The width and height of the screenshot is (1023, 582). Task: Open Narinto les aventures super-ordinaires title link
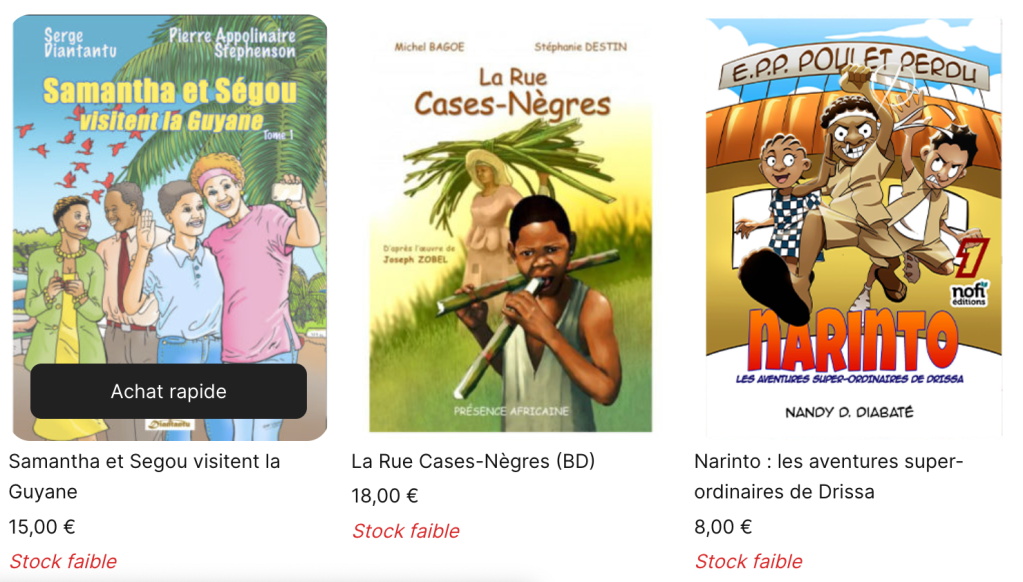829,476
